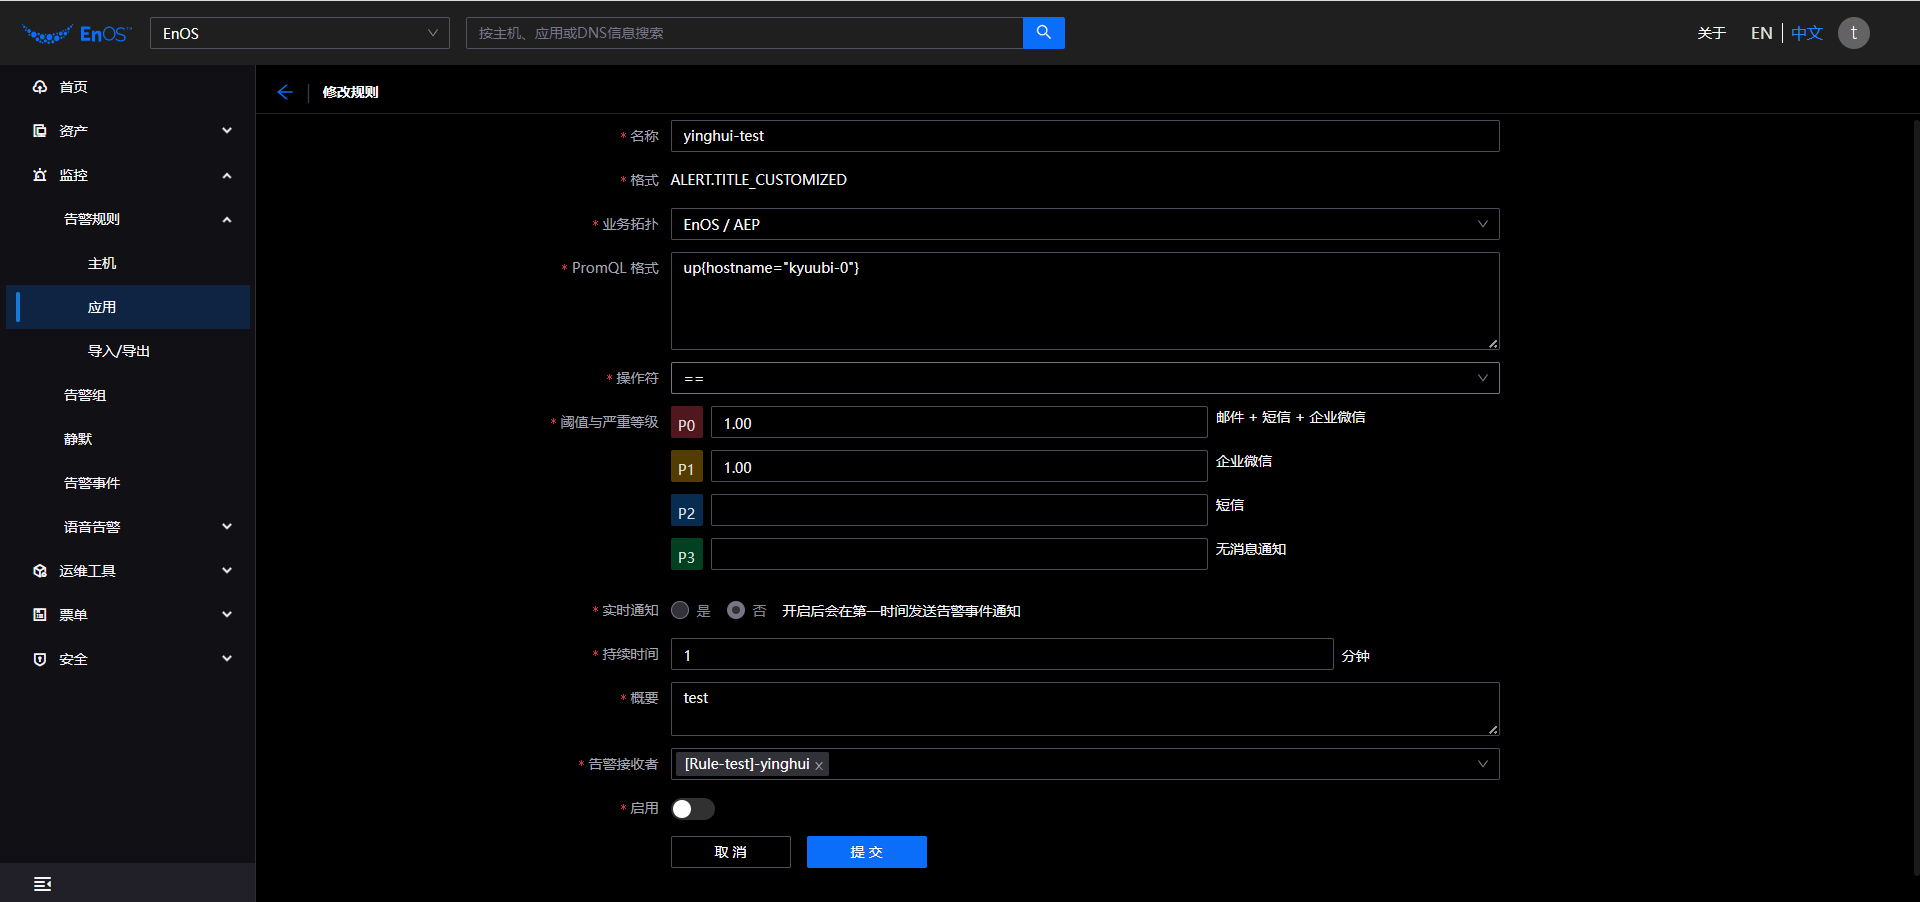Open the user avatar 't' menu
Image resolution: width=1920 pixels, height=902 pixels.
[1853, 33]
